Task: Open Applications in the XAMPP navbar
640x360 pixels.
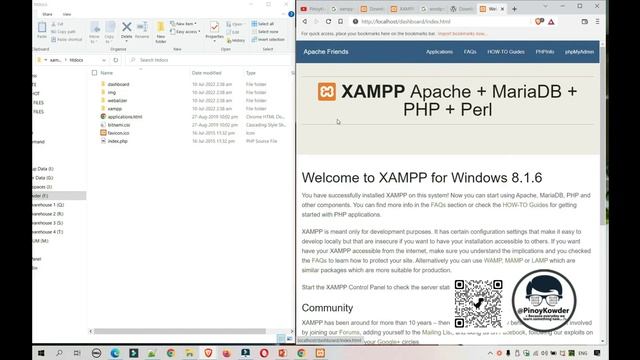Action: pos(439,52)
